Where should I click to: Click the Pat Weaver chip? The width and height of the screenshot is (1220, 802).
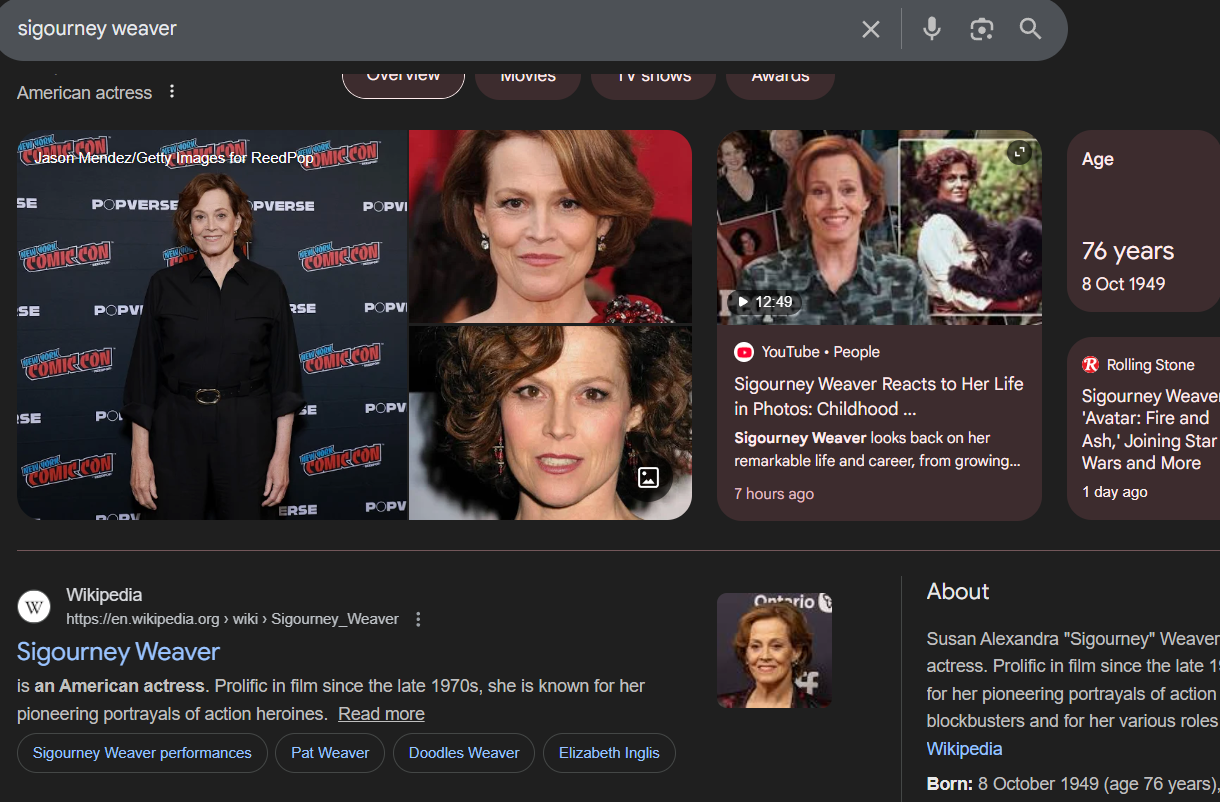tap(330, 753)
